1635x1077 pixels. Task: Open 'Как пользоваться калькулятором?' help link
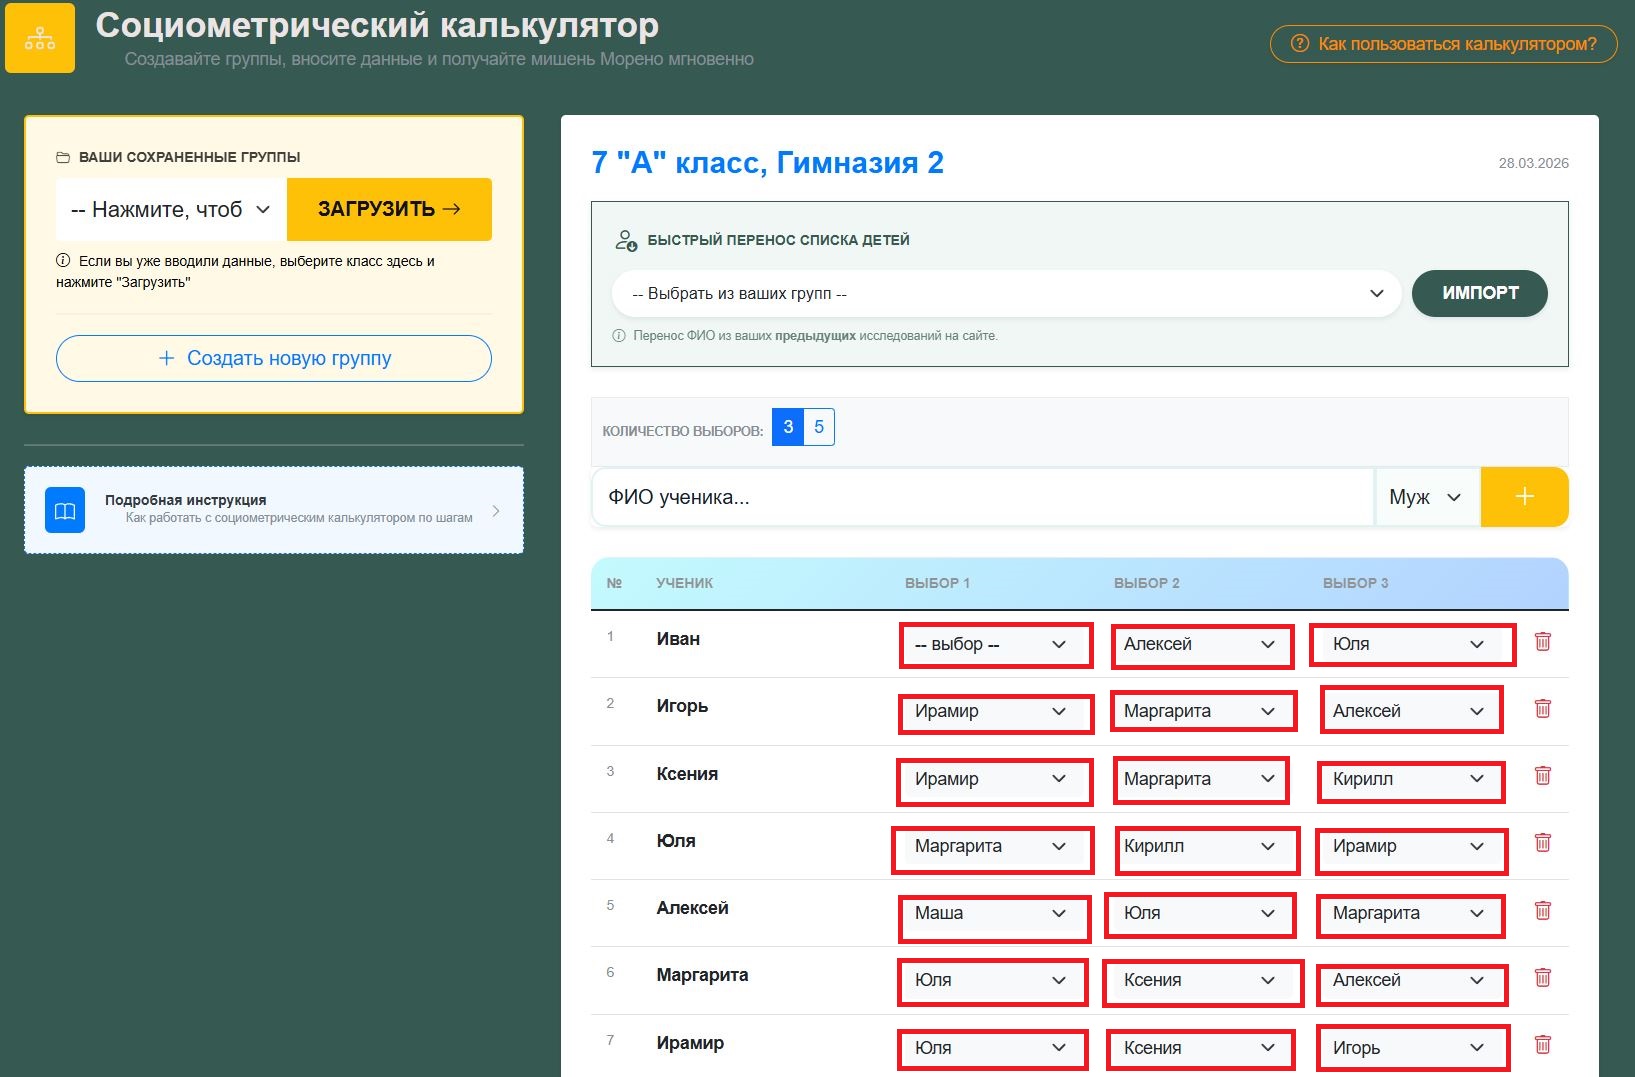(x=1443, y=44)
